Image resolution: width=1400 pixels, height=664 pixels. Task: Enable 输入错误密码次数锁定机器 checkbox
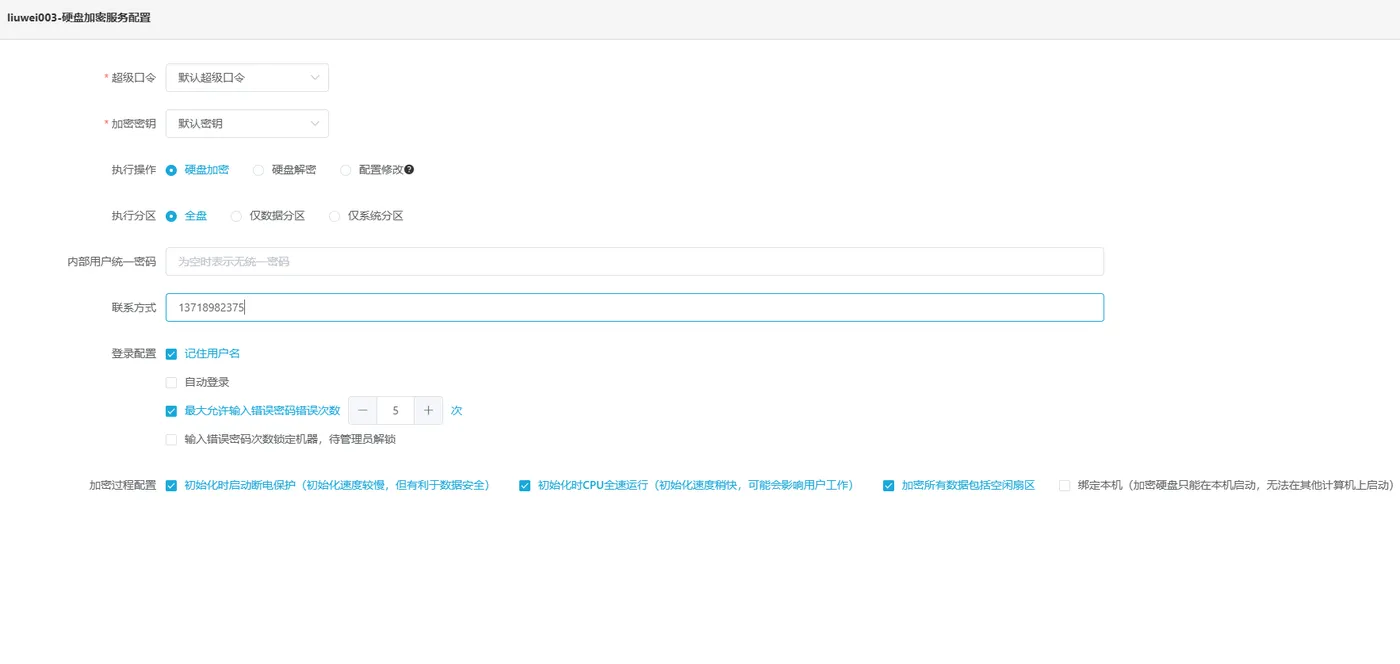171,439
